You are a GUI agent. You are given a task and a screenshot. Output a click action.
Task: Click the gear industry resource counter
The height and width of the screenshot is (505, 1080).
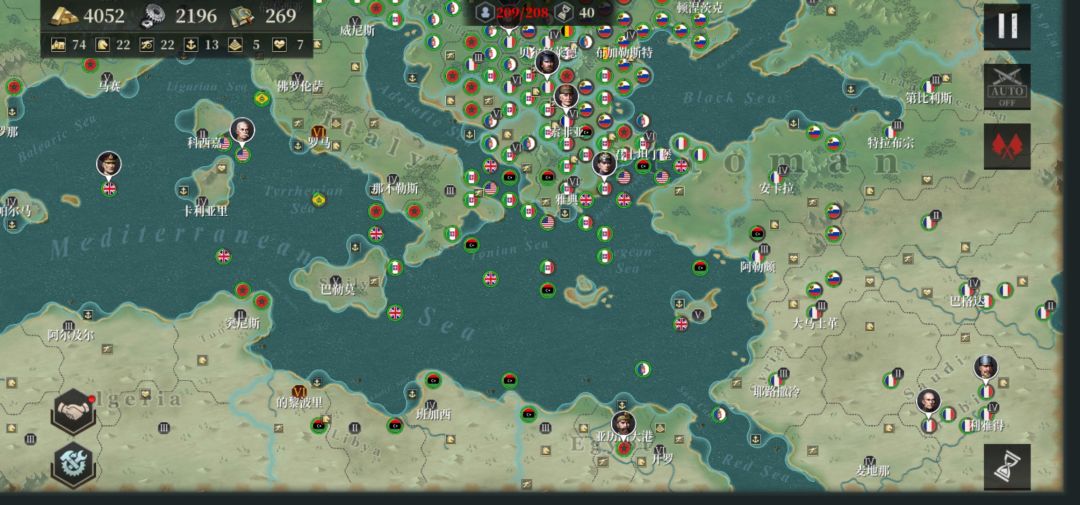click(178, 16)
